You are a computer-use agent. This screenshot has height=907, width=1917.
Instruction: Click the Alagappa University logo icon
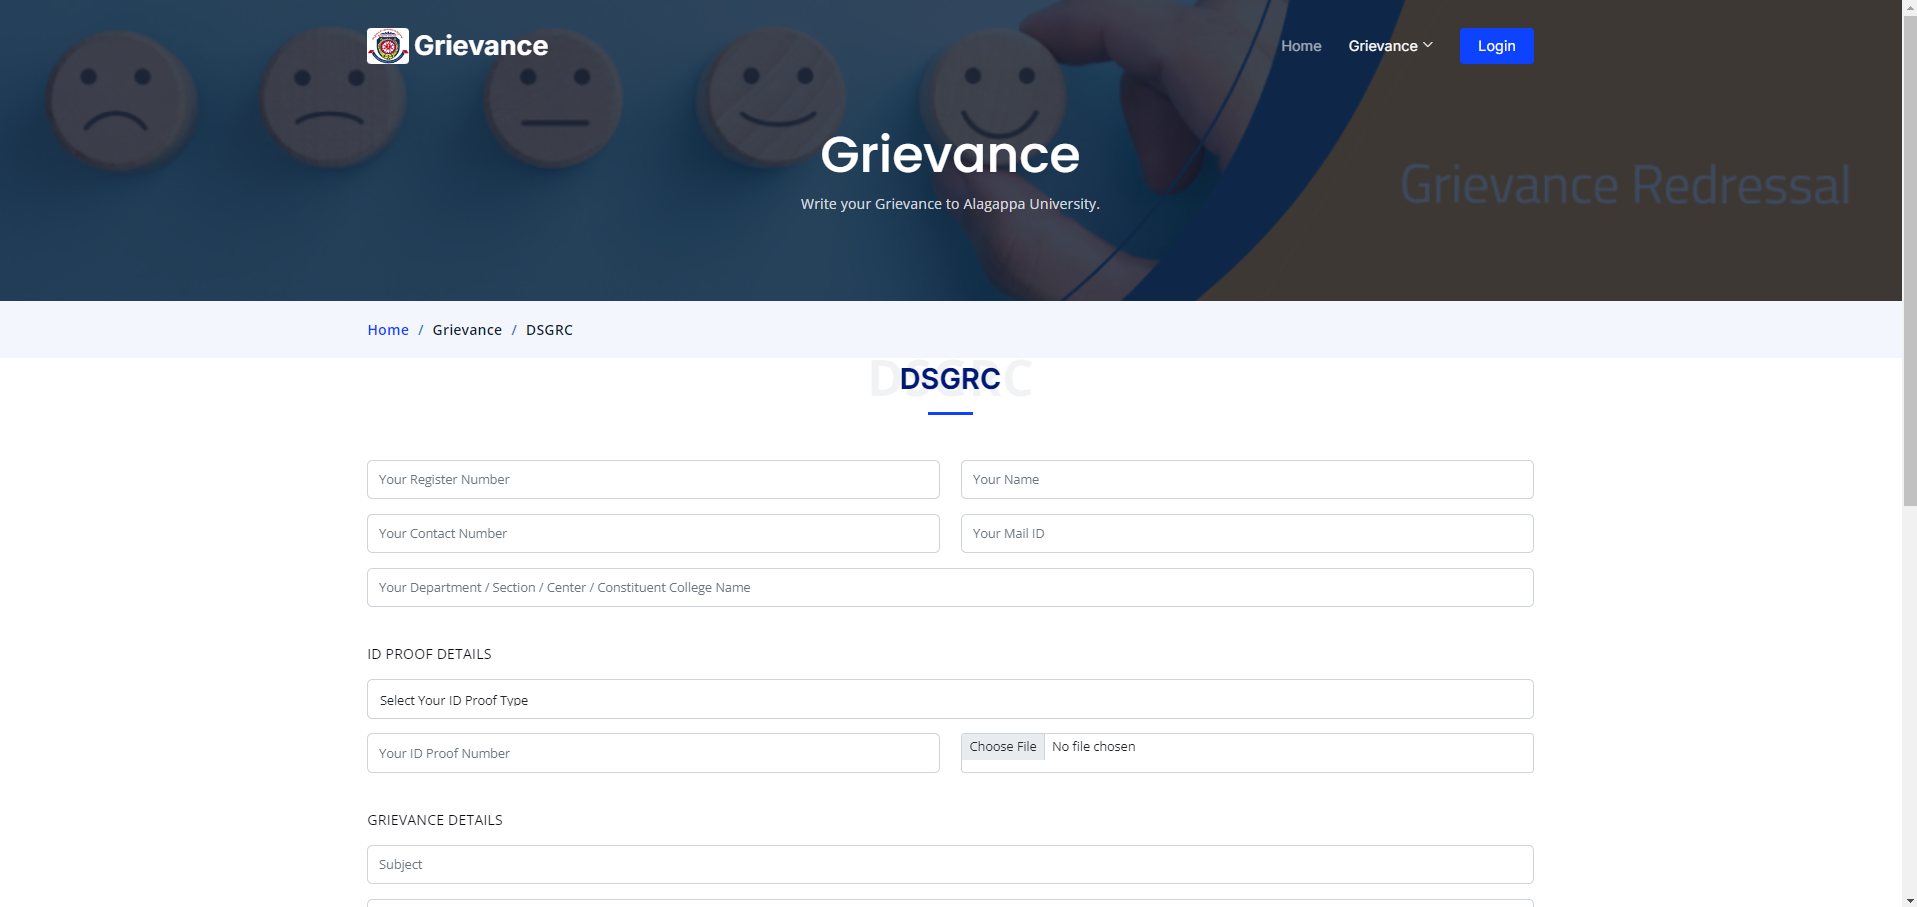pos(388,46)
